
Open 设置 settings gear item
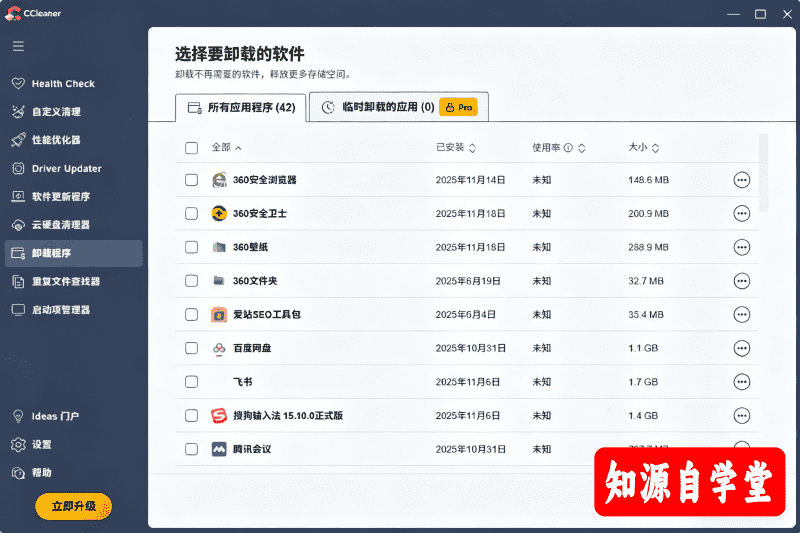coord(32,445)
